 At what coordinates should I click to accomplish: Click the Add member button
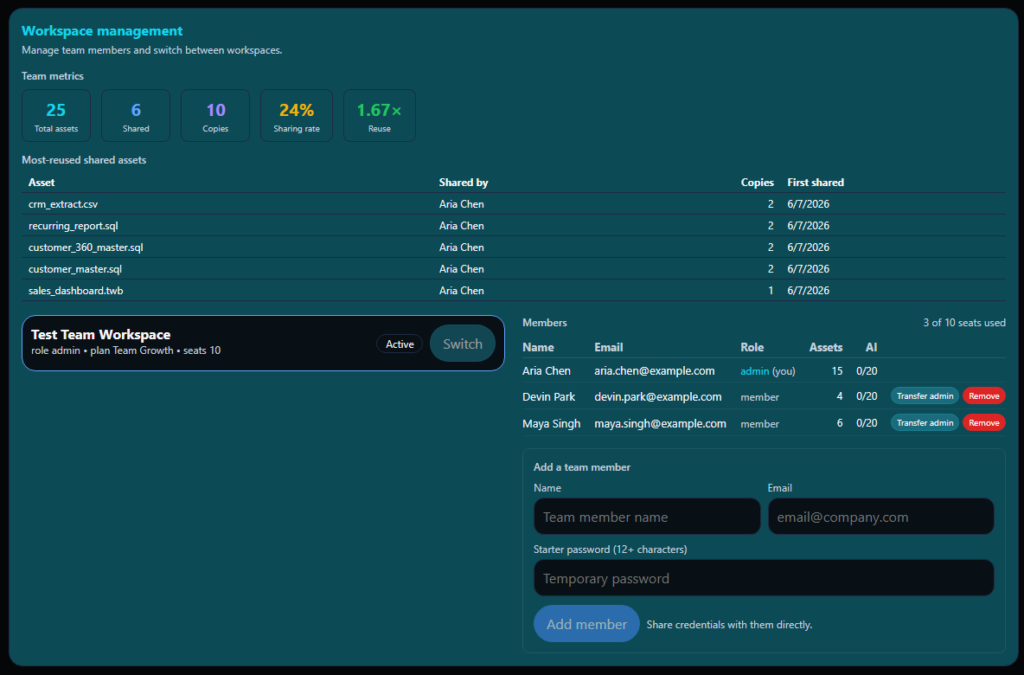586,624
